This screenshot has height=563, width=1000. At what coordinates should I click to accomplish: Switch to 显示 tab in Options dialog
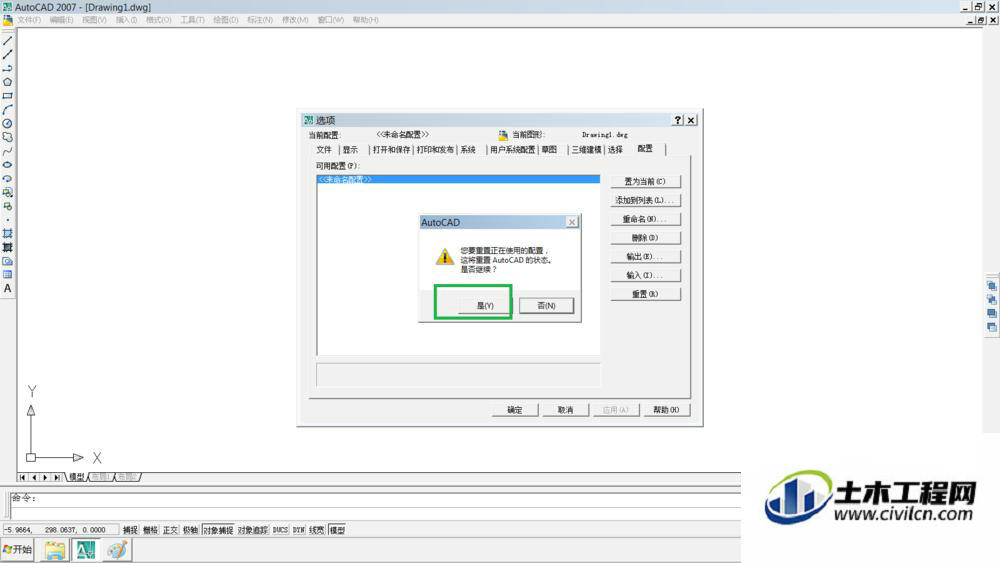pyautogui.click(x=350, y=150)
